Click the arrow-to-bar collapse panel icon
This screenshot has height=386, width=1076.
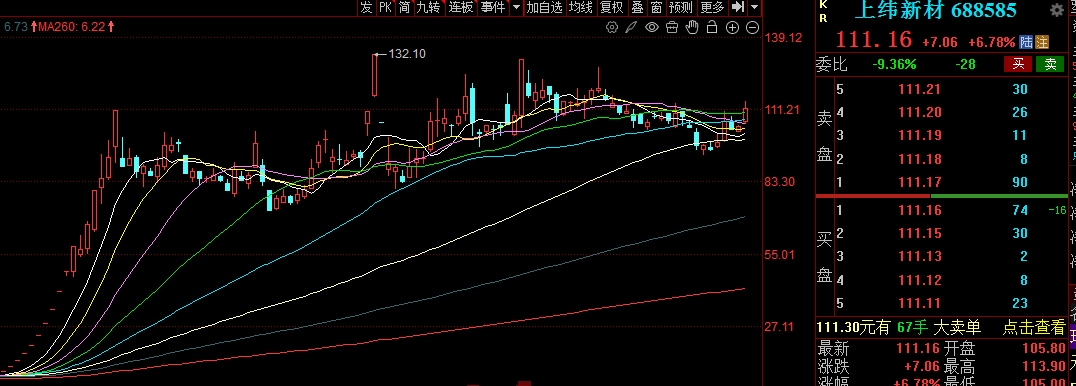click(738, 8)
